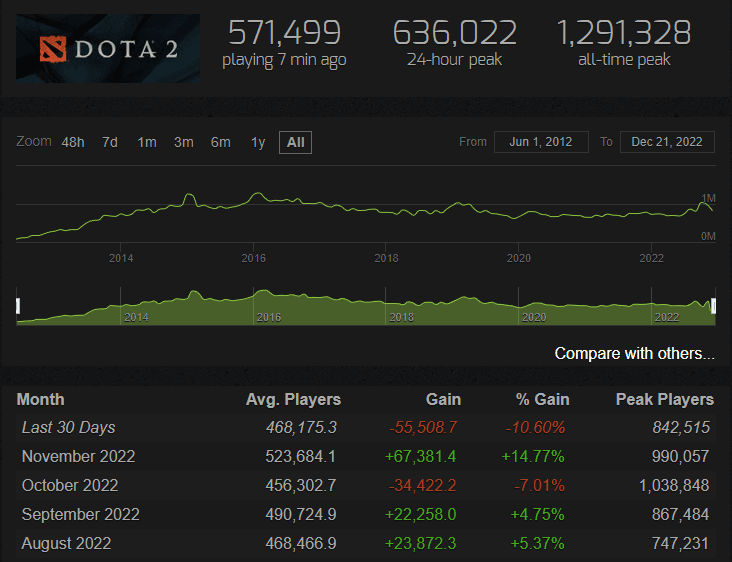
Task: Click the Dota 2 logo banner
Action: (108, 48)
